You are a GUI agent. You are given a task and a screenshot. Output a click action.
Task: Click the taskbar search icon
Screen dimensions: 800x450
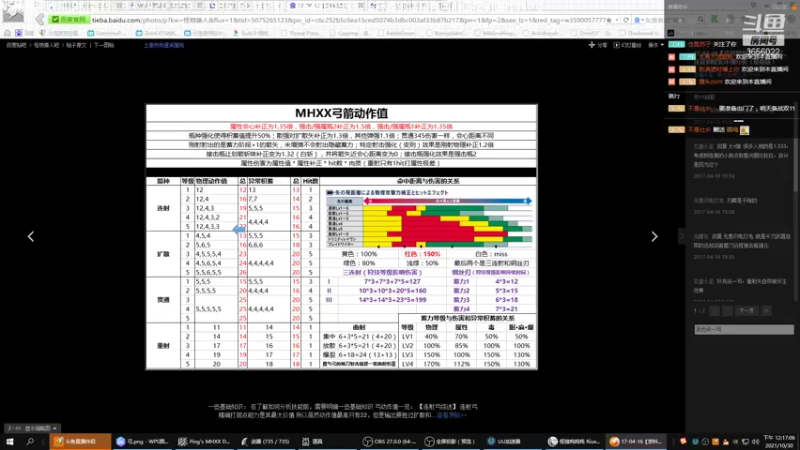pos(30,441)
